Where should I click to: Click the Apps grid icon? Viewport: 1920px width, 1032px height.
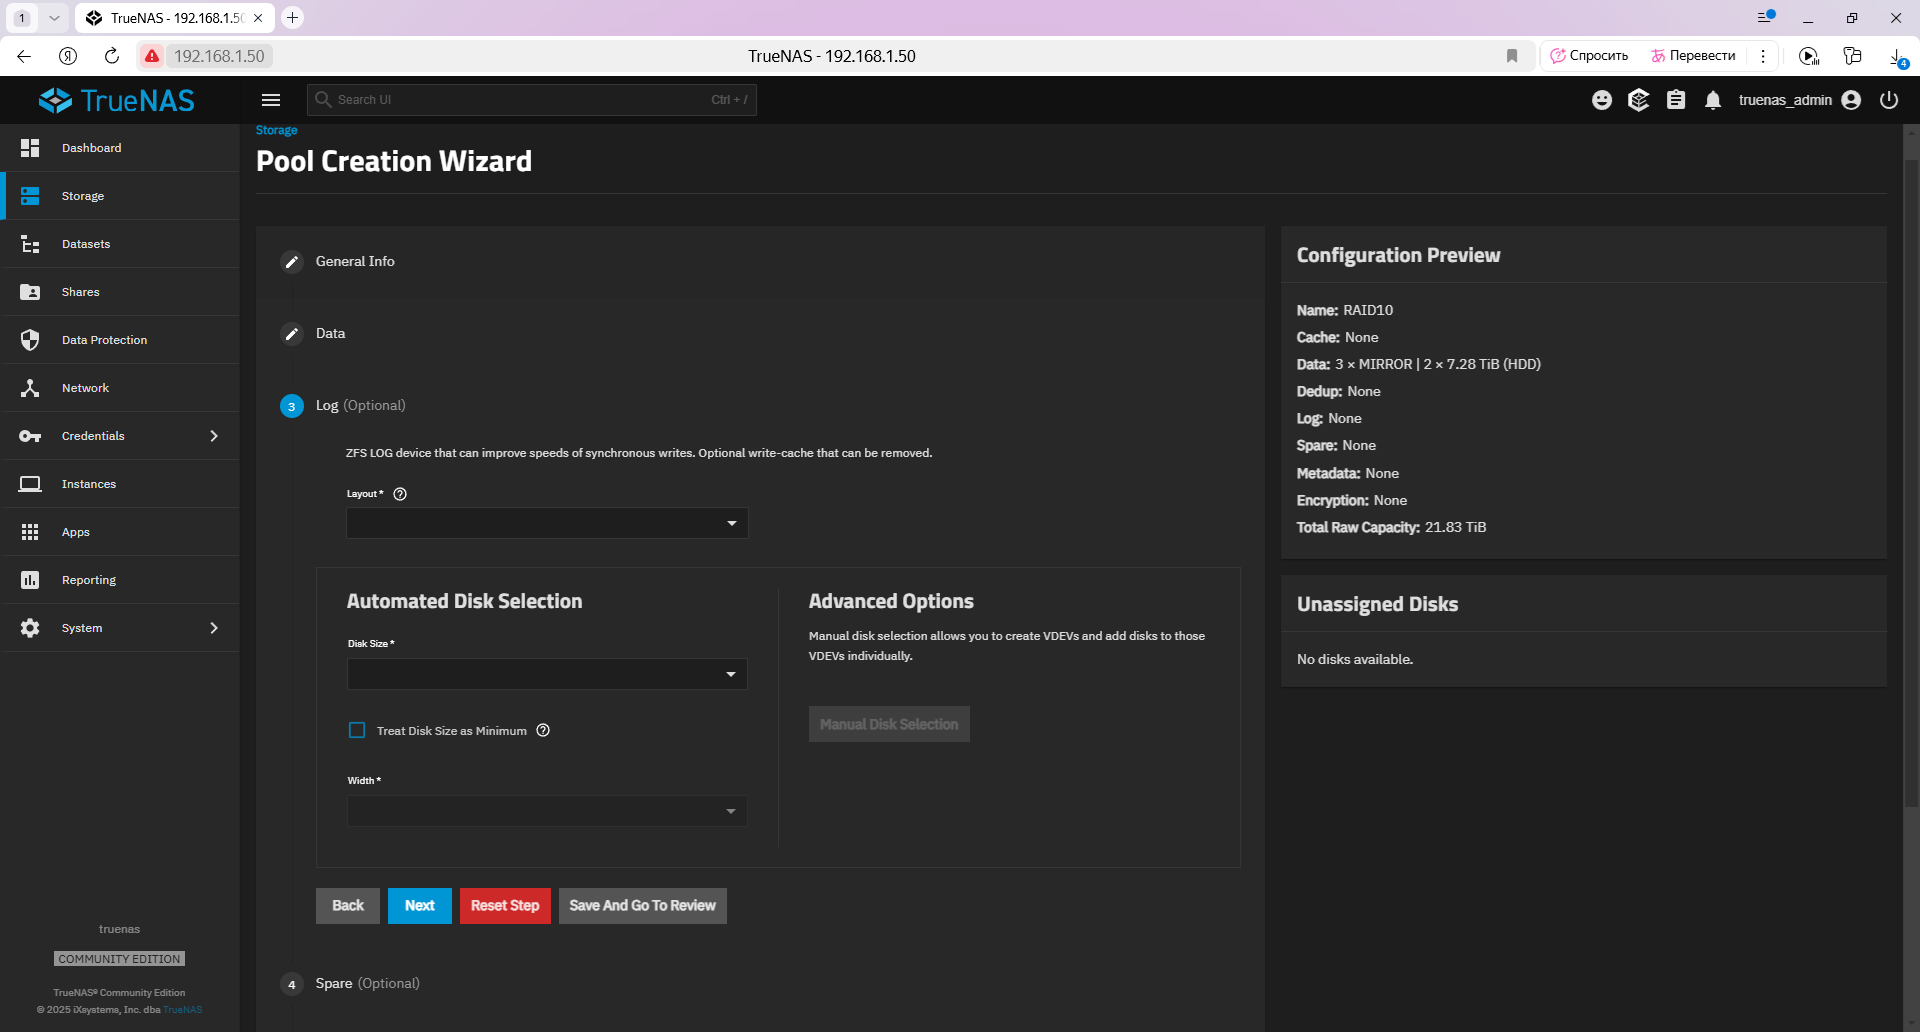pyautogui.click(x=30, y=532)
